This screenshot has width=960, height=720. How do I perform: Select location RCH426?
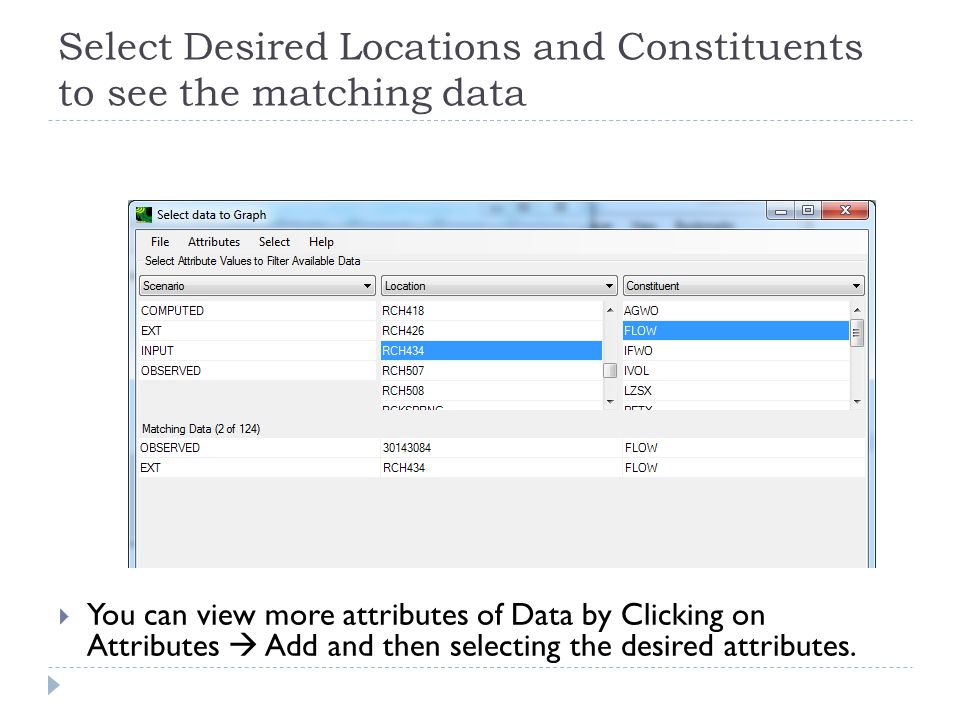[x=491, y=331]
